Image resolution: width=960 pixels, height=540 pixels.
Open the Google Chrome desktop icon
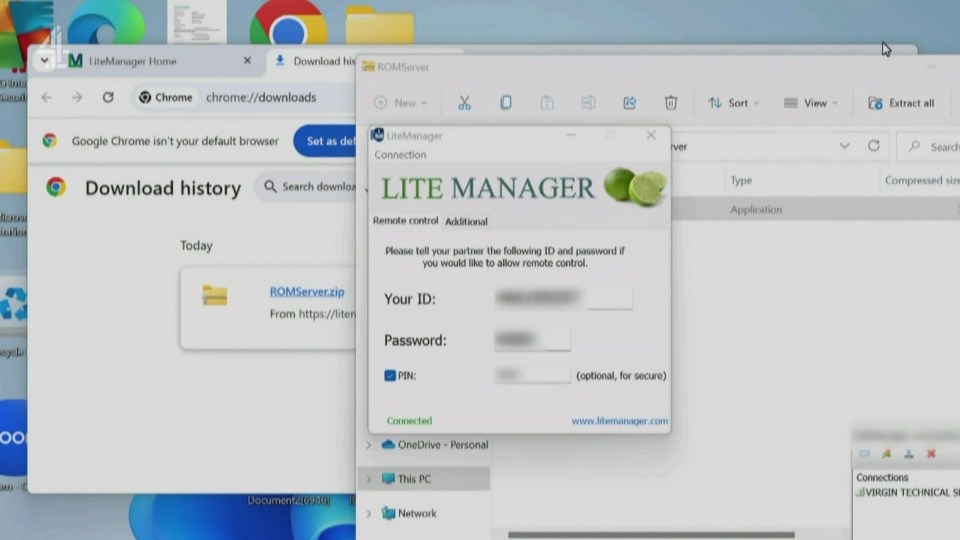[288, 23]
